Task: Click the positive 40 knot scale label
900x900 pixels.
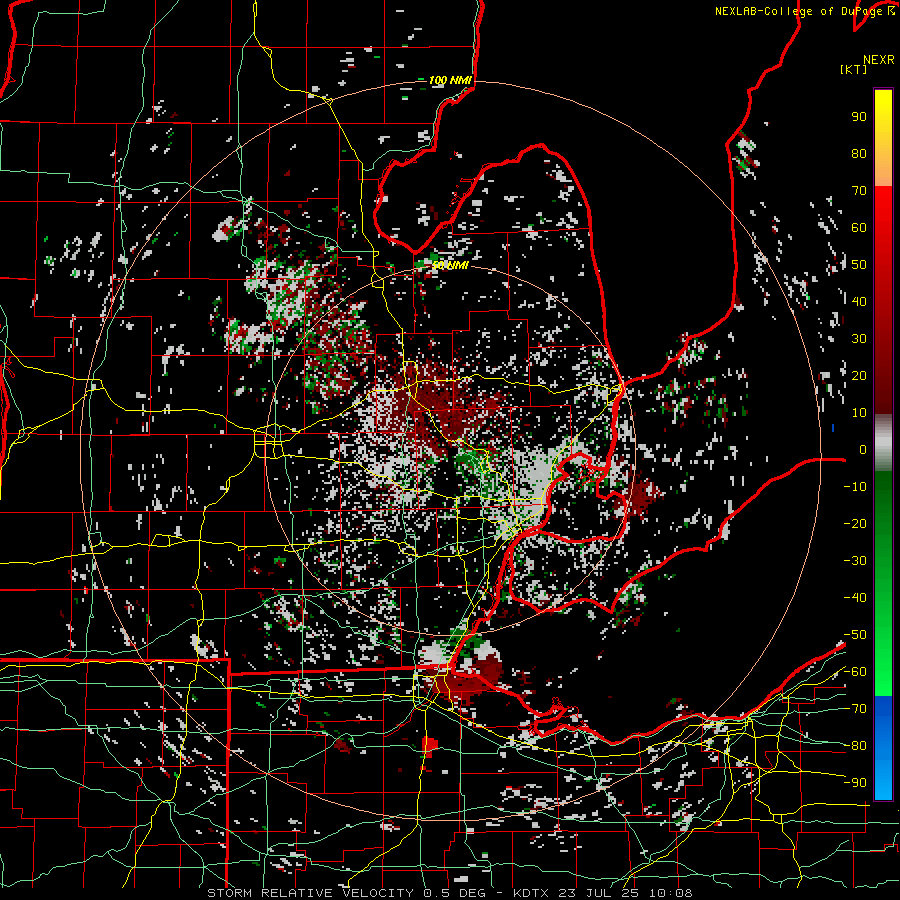Action: (x=859, y=301)
